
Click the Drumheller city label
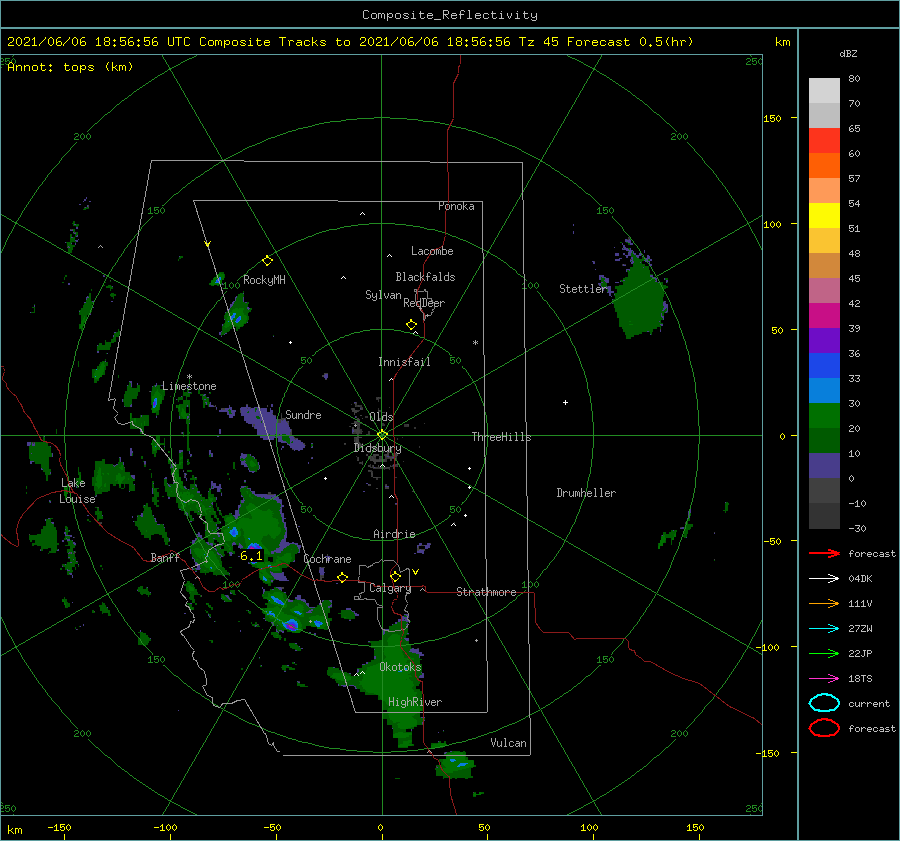tap(586, 493)
